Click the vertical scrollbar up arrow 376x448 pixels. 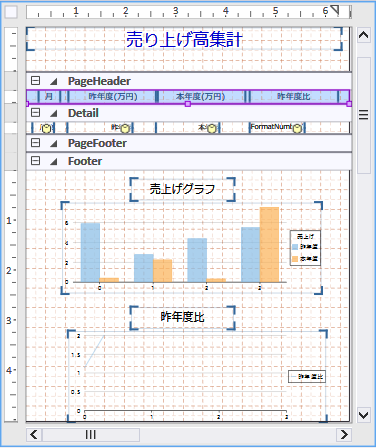coord(363,35)
